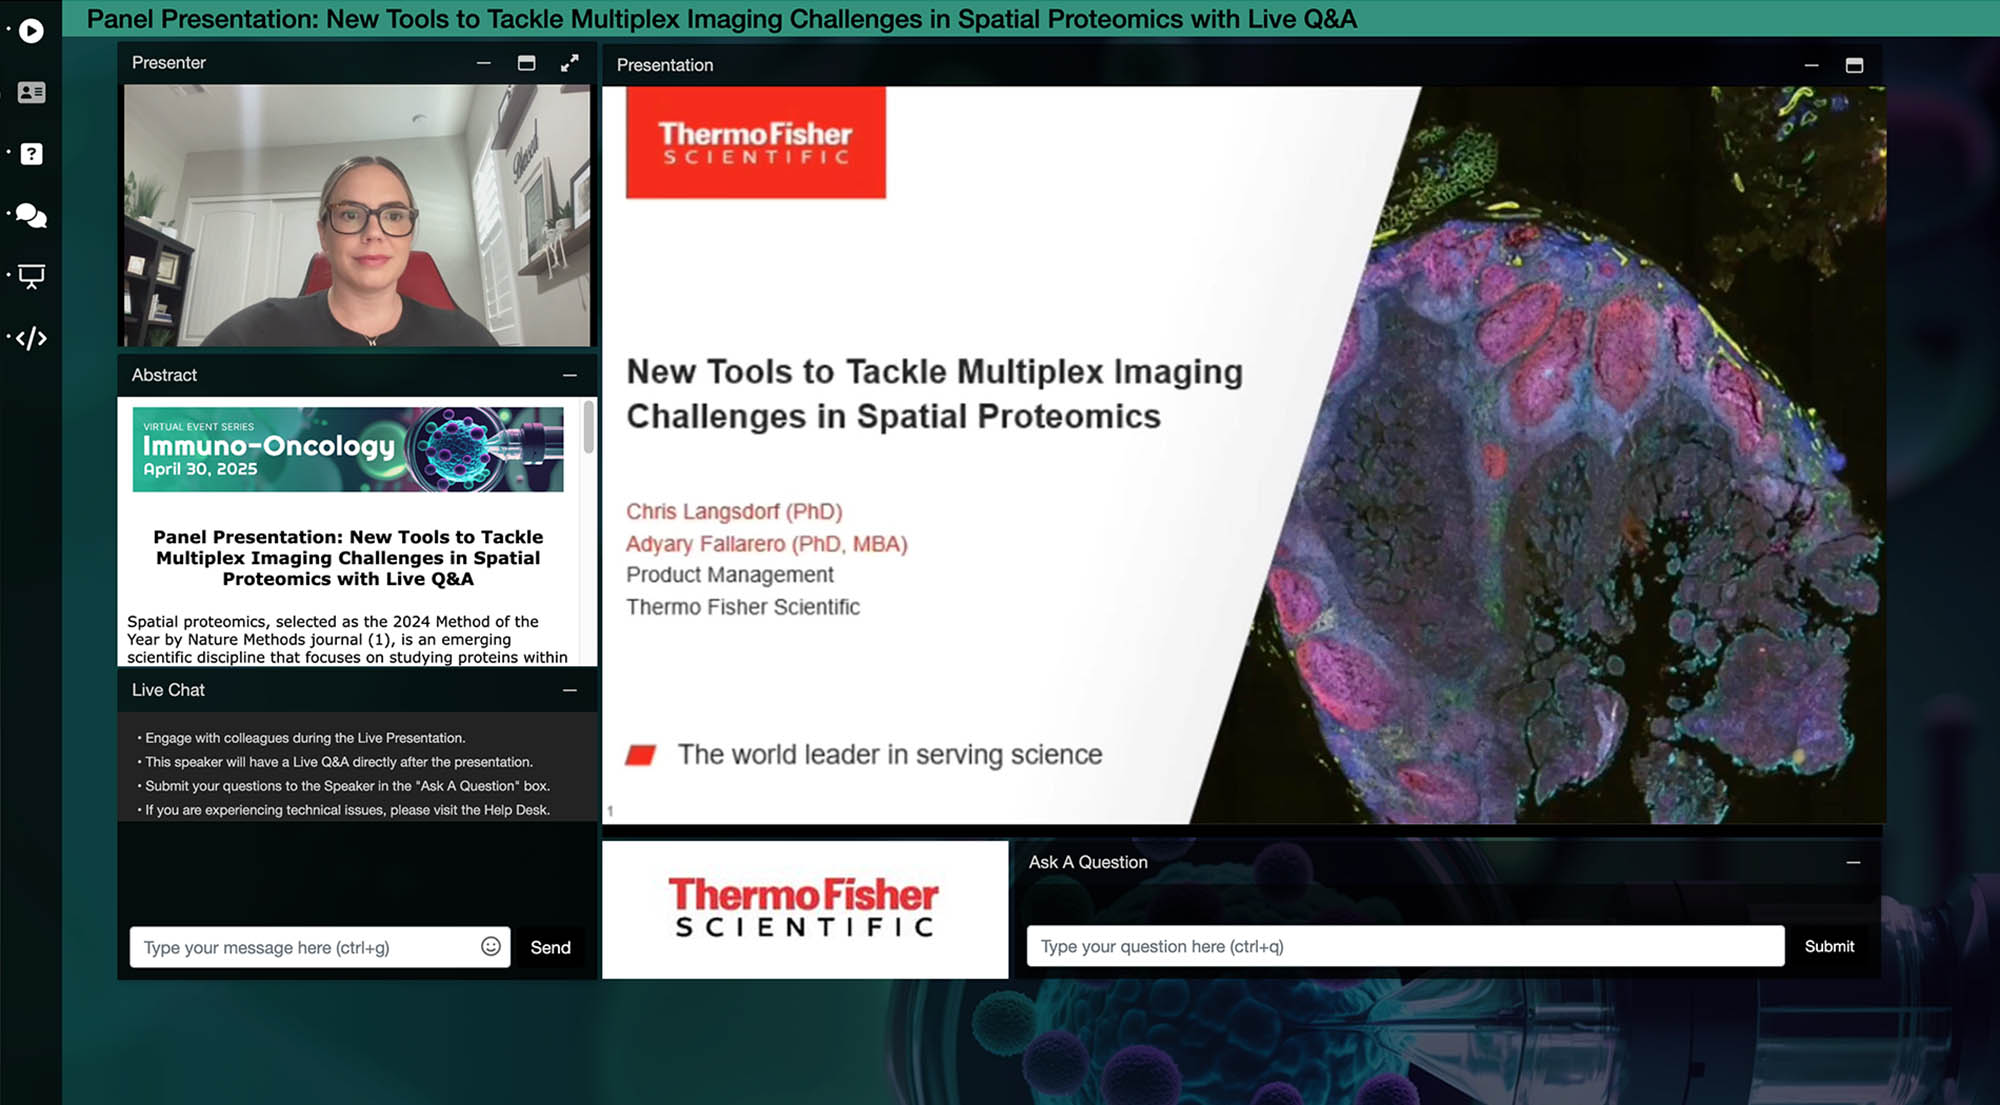Maximize the Presentation panel window
The image size is (2000, 1105).
point(1854,65)
